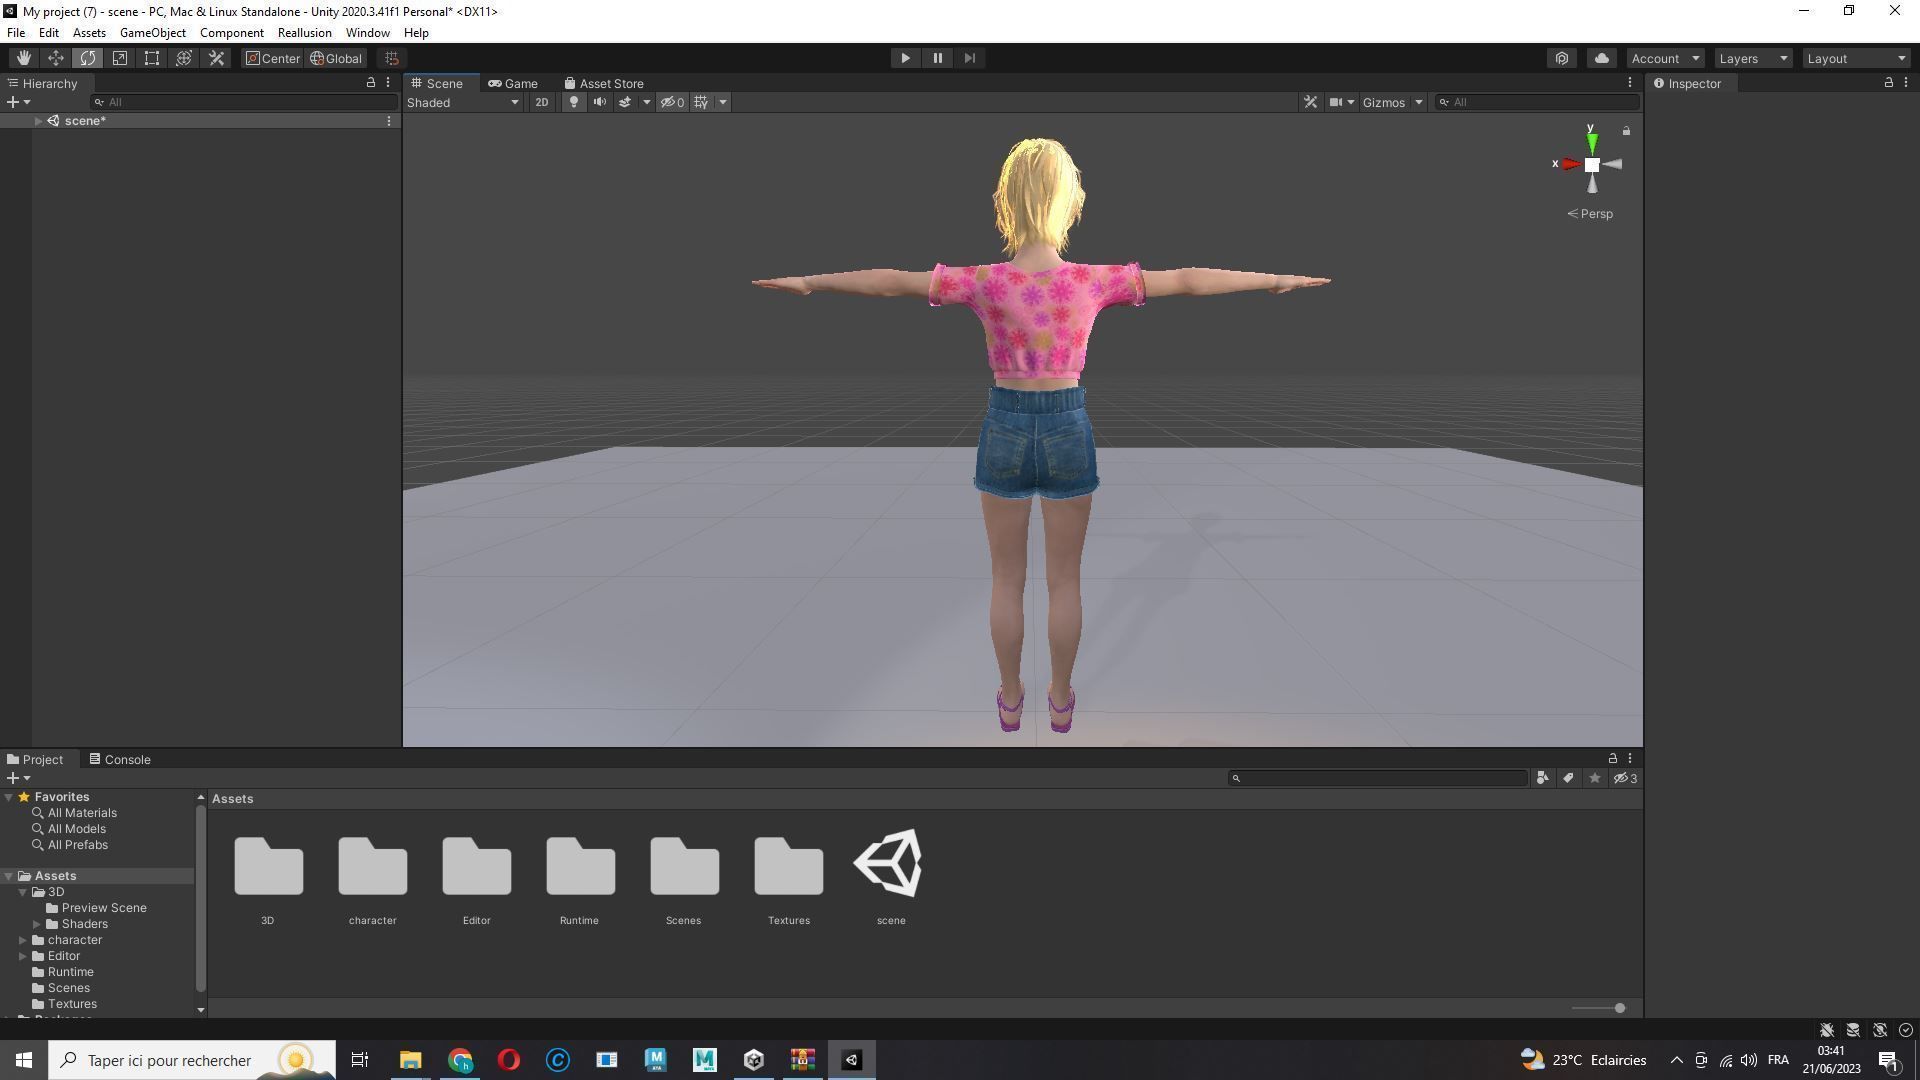Toggle scene effects like skybox
Viewport: 1920px width, 1080px height.
pyautogui.click(x=625, y=102)
